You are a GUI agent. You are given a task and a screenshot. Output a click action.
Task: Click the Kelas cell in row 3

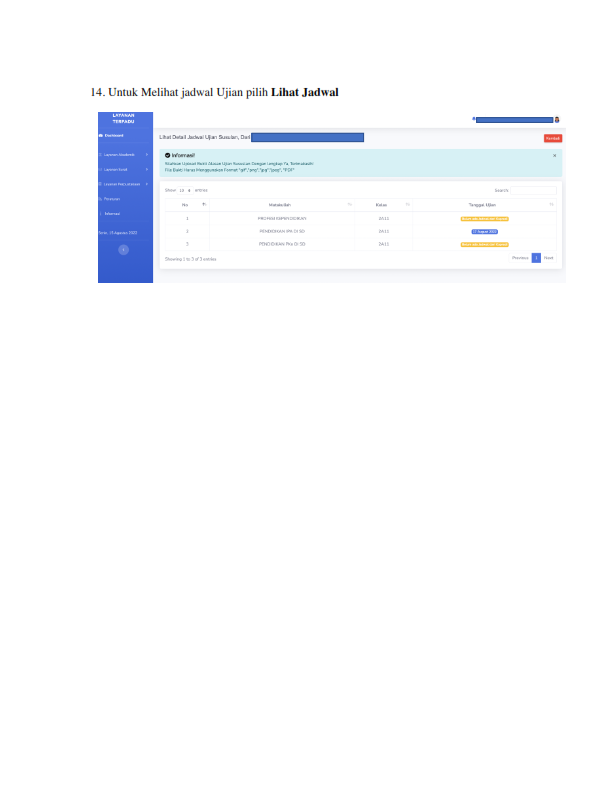pos(384,244)
